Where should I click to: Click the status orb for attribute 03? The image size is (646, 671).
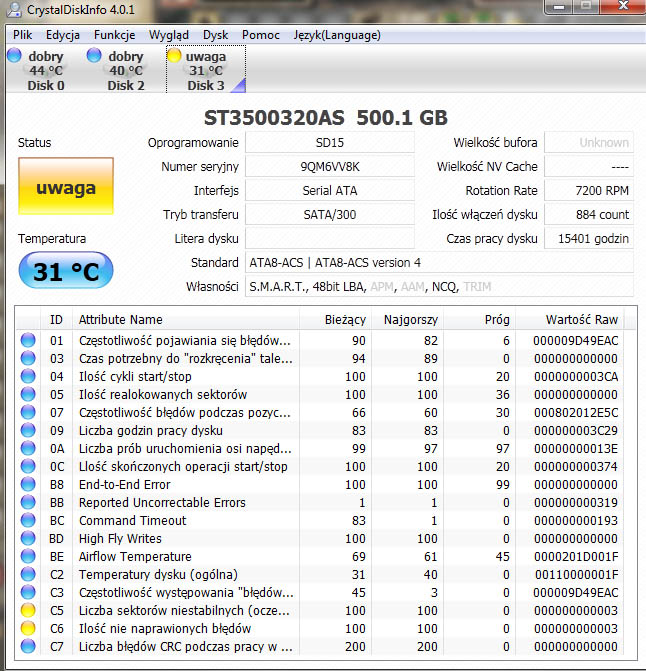click(x=28, y=358)
